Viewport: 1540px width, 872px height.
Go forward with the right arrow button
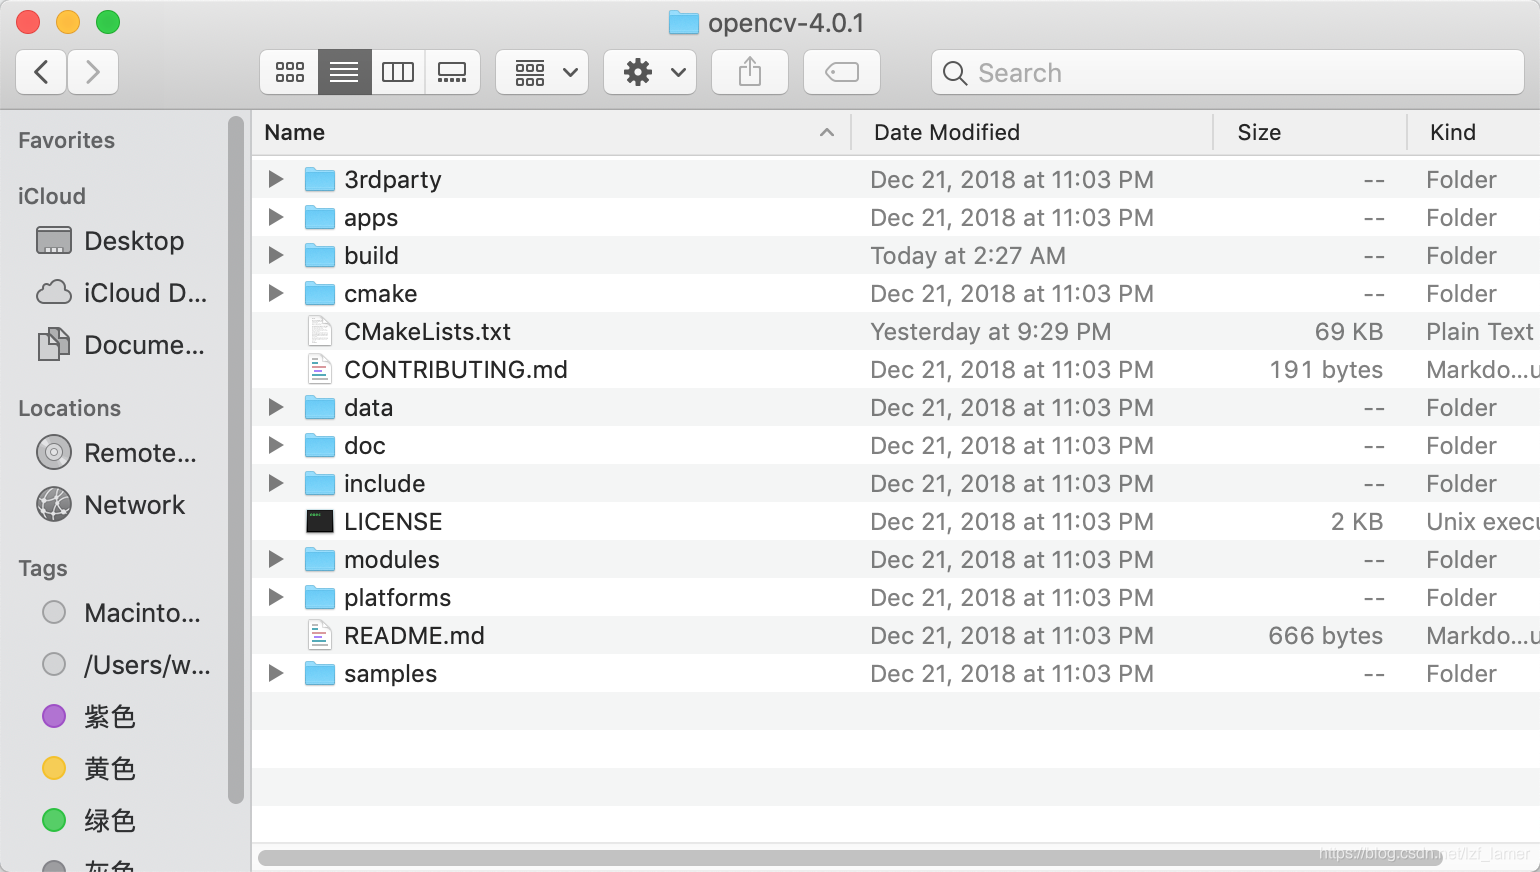[93, 72]
